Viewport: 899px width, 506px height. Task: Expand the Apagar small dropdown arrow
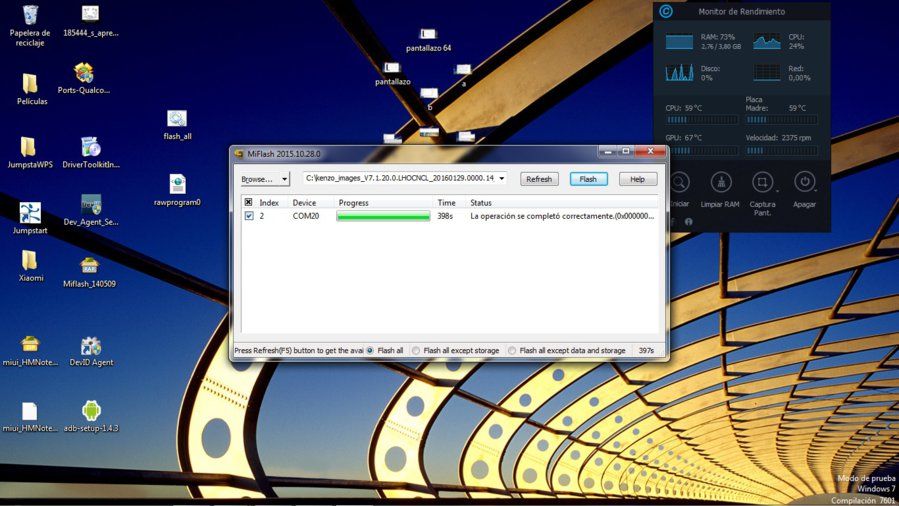pyautogui.click(x=815, y=191)
